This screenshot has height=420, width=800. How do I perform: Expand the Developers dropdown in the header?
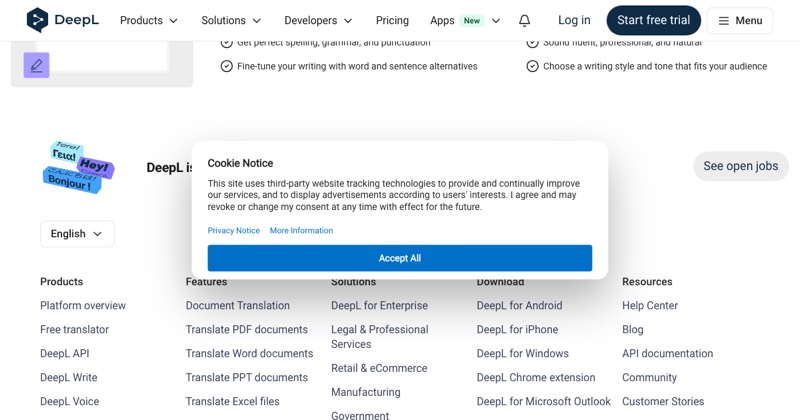point(318,20)
